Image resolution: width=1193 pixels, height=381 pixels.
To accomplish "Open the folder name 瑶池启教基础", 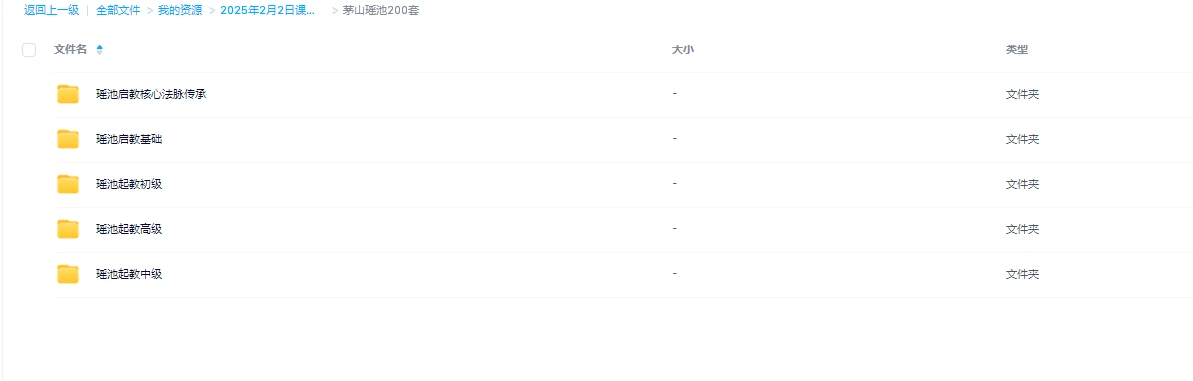I will point(129,139).
